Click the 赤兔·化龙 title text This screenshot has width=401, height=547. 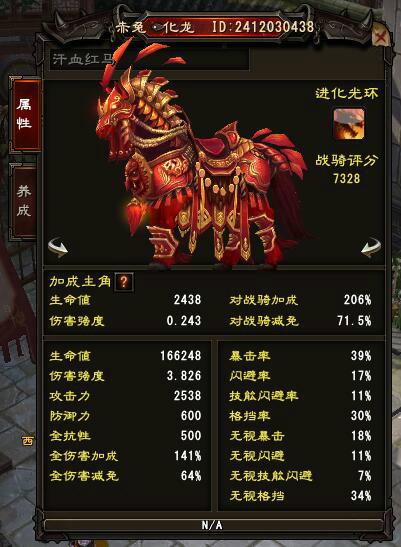point(156,27)
